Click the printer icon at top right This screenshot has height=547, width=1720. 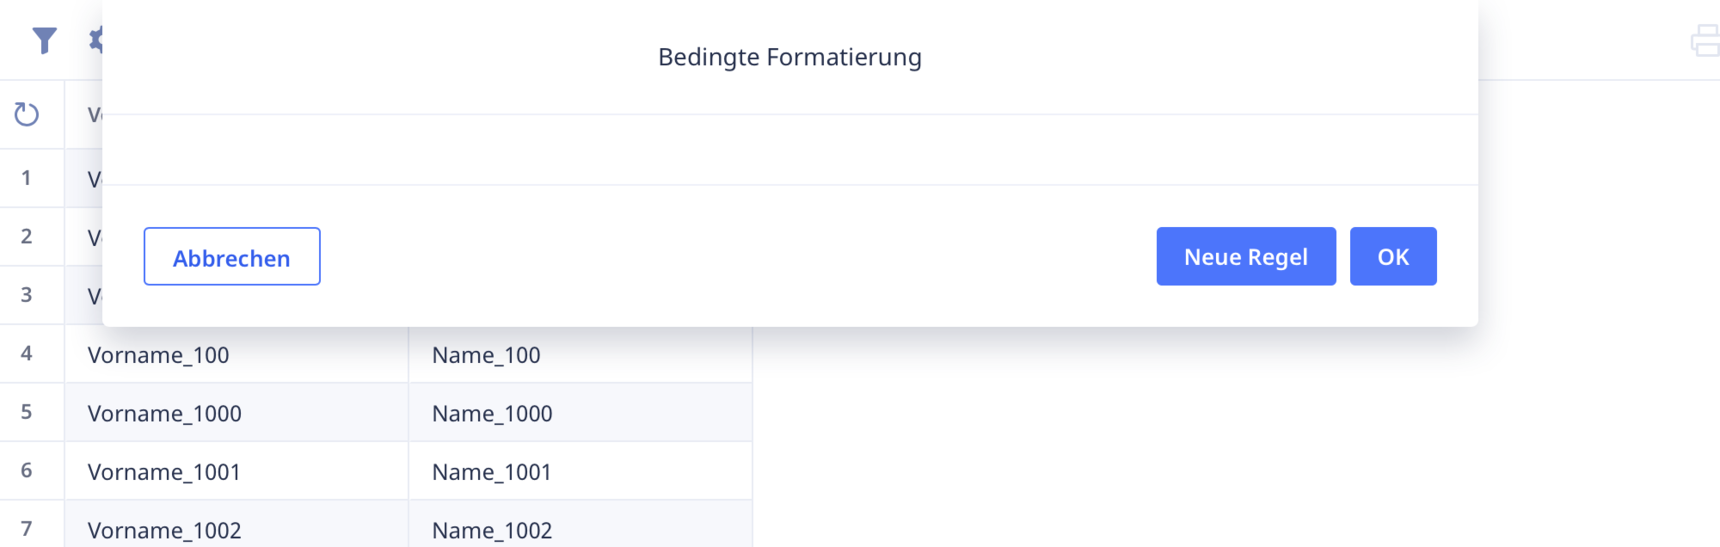[x=1704, y=41]
